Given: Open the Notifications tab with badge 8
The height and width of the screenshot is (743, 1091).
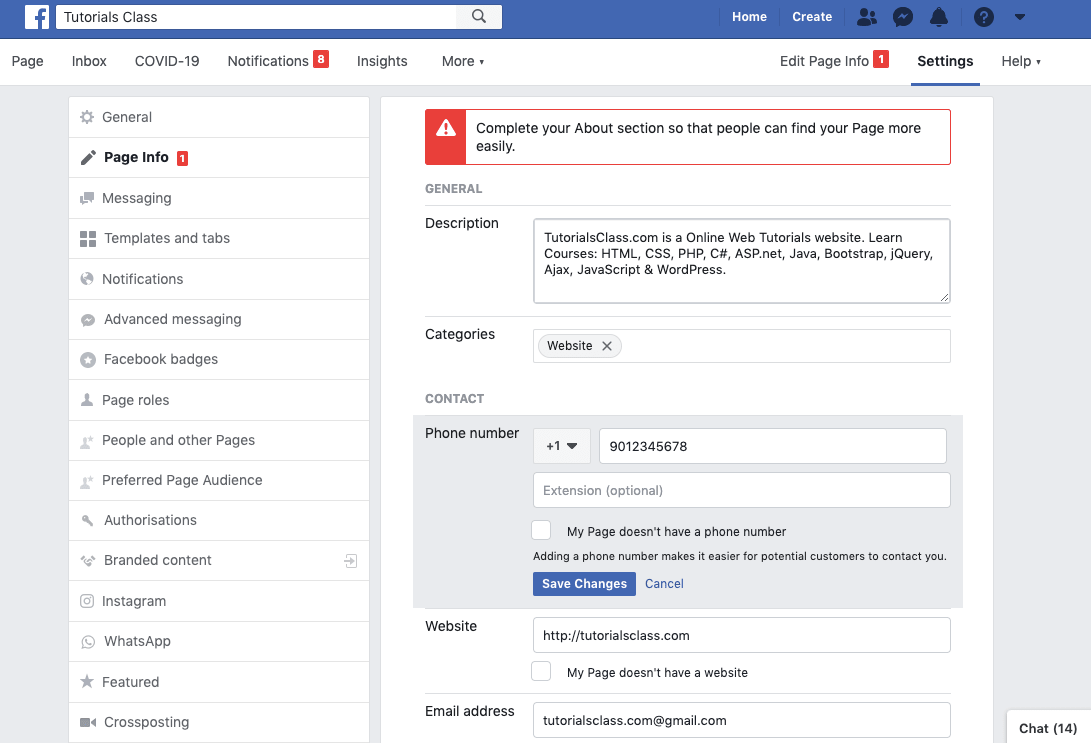Looking at the screenshot, I should pos(268,61).
